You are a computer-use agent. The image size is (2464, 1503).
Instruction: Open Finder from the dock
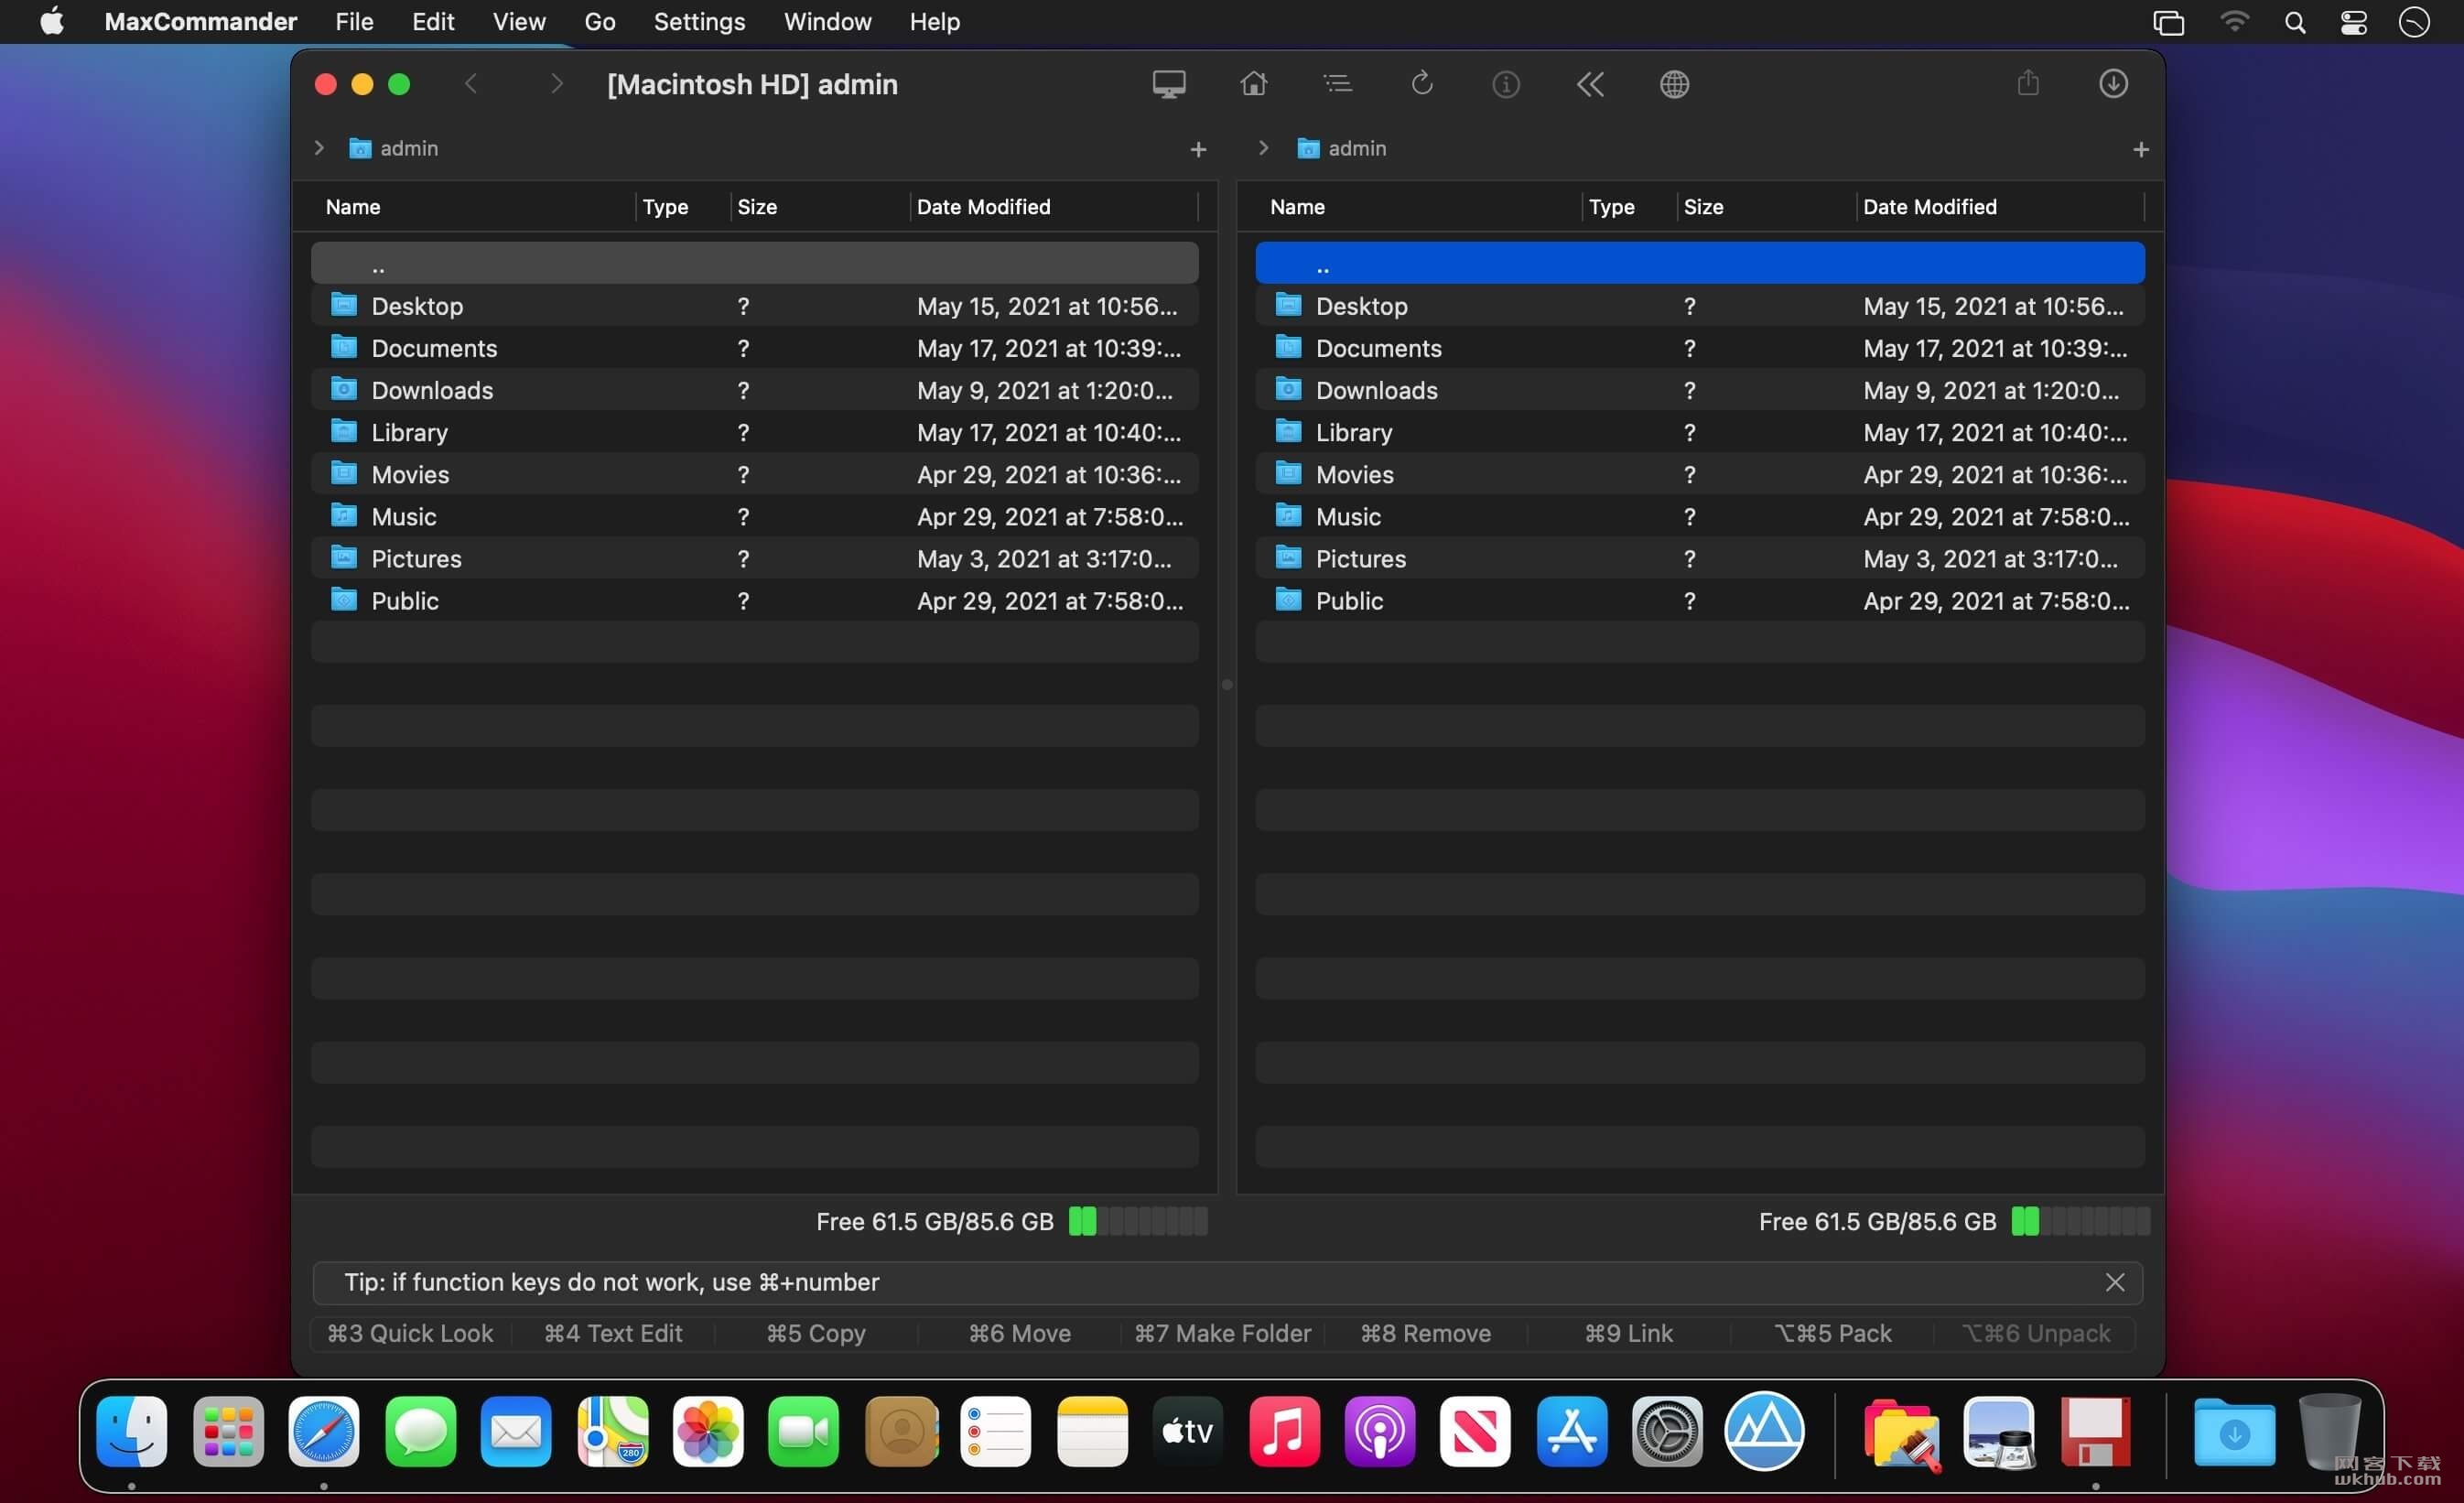click(132, 1431)
